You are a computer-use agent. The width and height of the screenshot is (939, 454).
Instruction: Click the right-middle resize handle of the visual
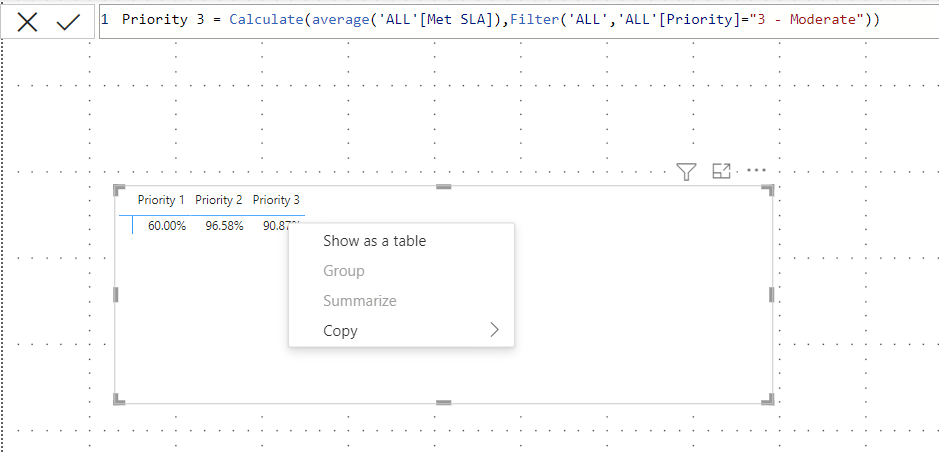click(771, 295)
